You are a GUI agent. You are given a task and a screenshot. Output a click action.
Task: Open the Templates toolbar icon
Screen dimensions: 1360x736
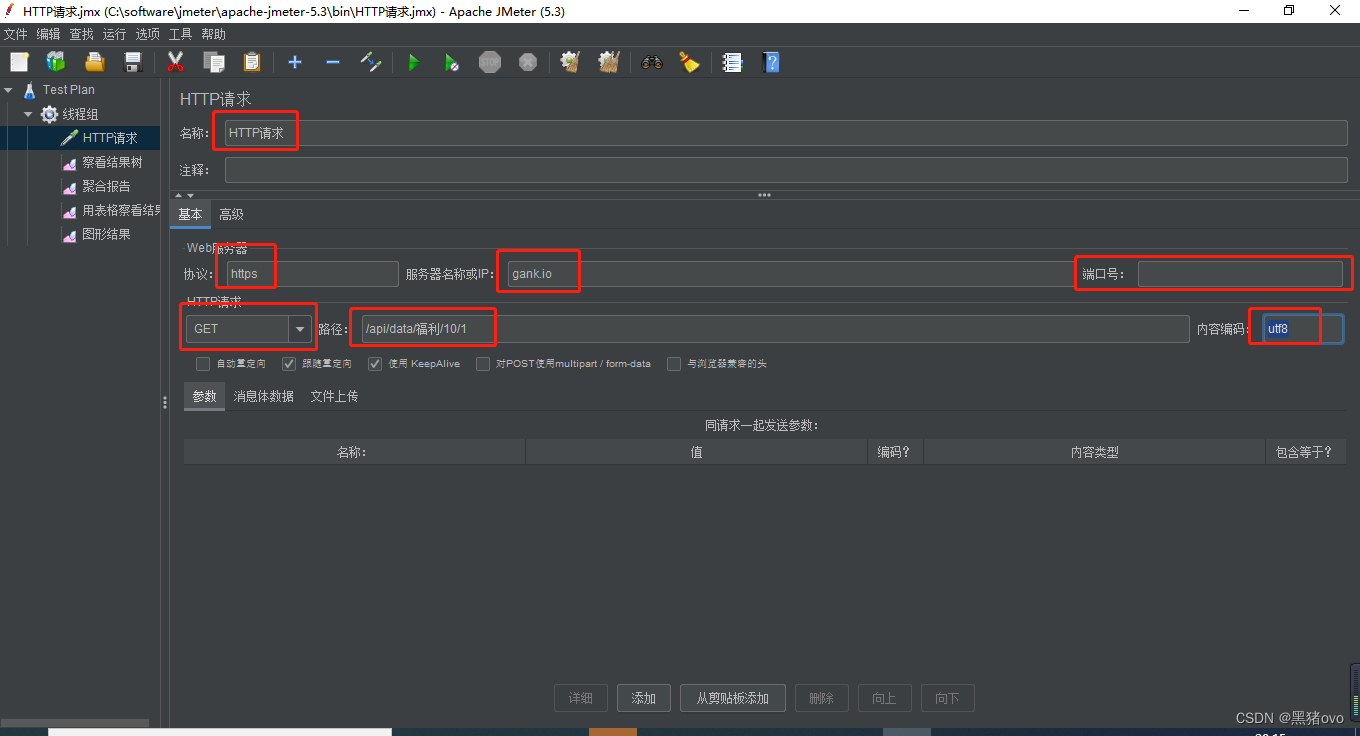[x=56, y=62]
